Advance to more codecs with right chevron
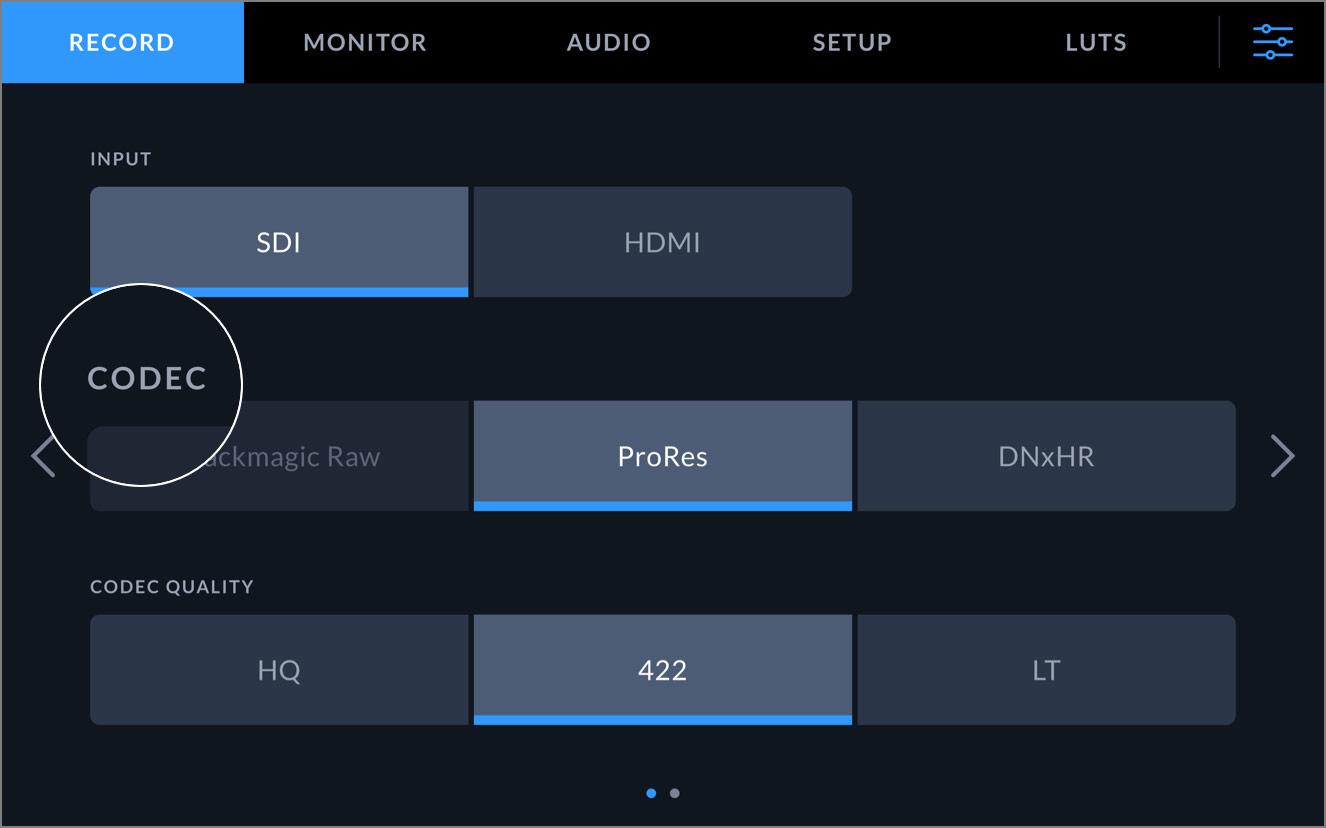 coord(1282,455)
